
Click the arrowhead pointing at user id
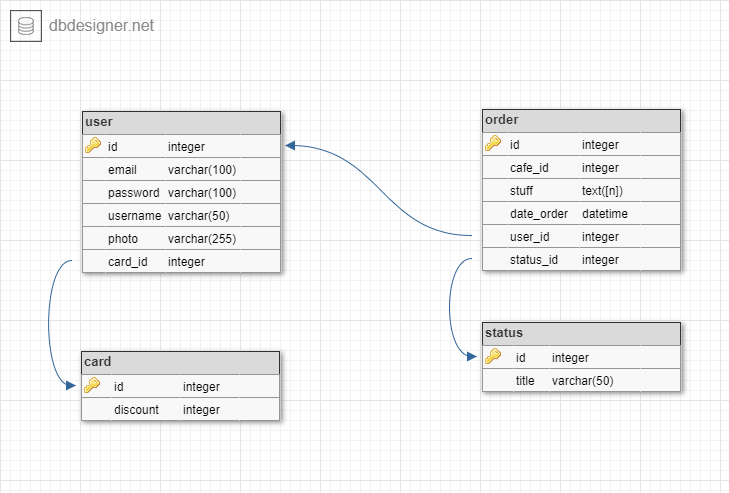pos(290,146)
